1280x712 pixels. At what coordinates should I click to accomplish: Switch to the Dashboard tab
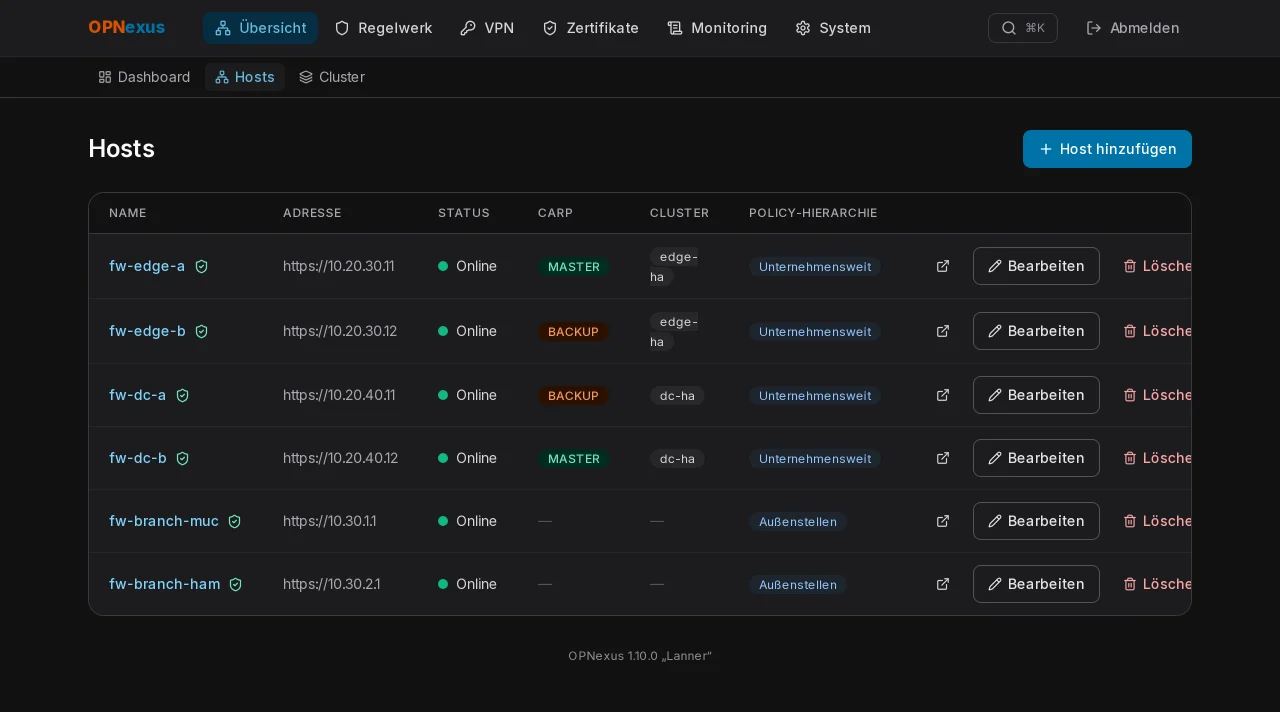pyautogui.click(x=144, y=77)
